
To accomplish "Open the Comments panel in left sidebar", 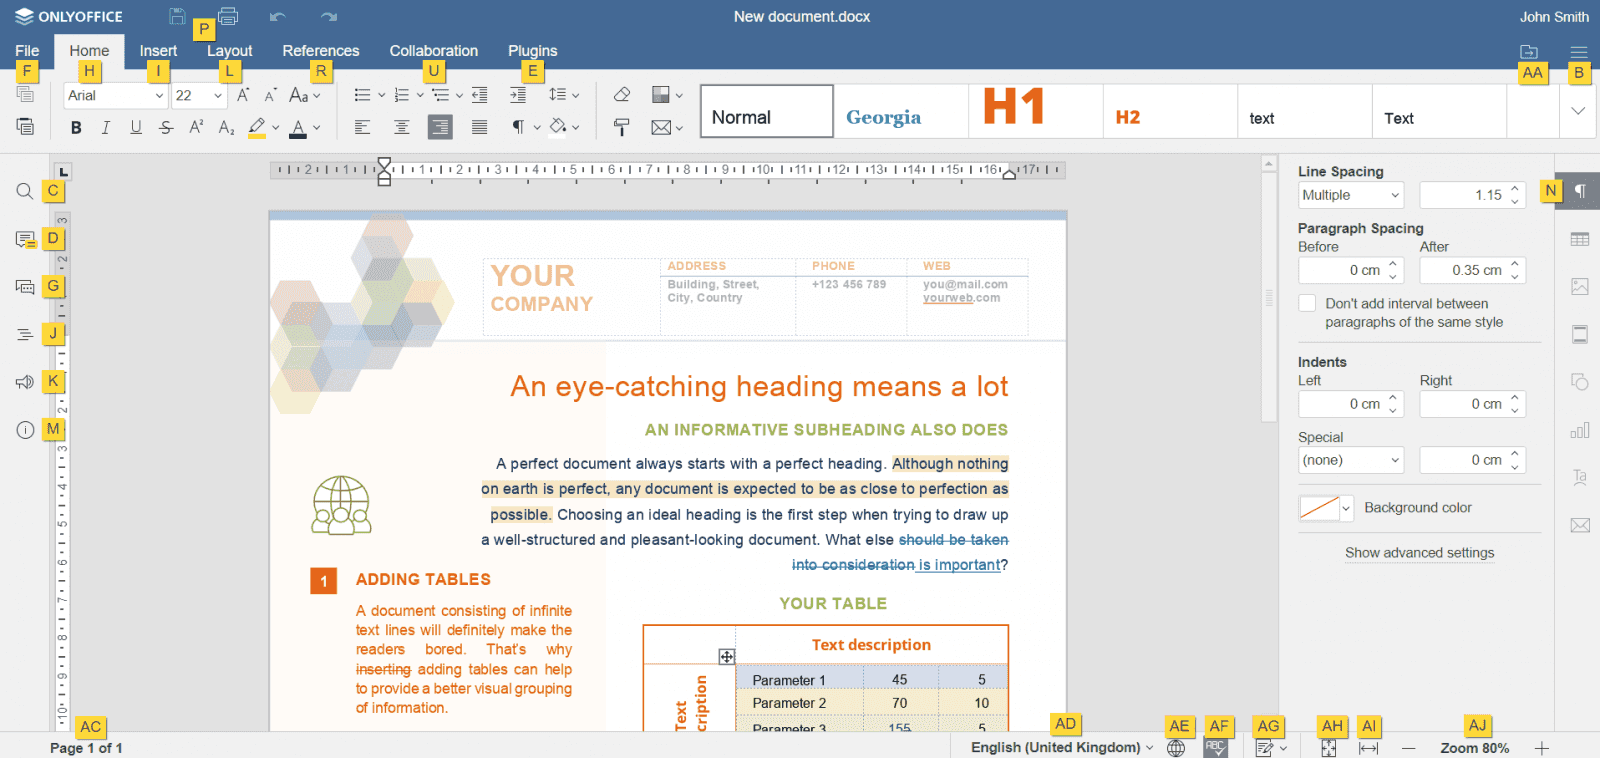I will pyautogui.click(x=25, y=239).
